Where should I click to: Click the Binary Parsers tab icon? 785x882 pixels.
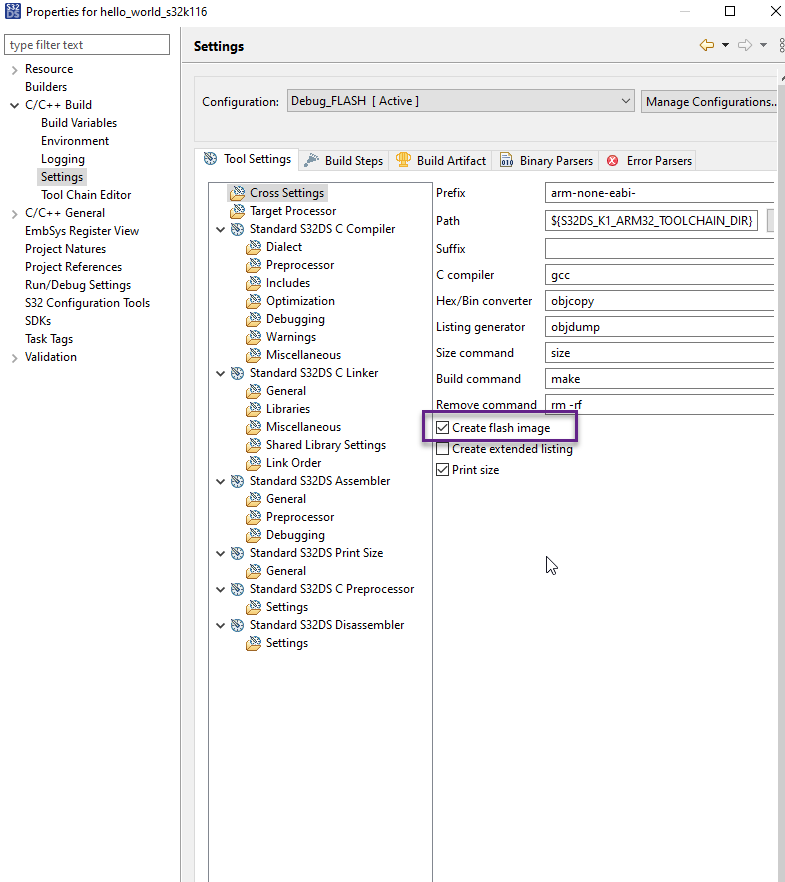click(507, 160)
